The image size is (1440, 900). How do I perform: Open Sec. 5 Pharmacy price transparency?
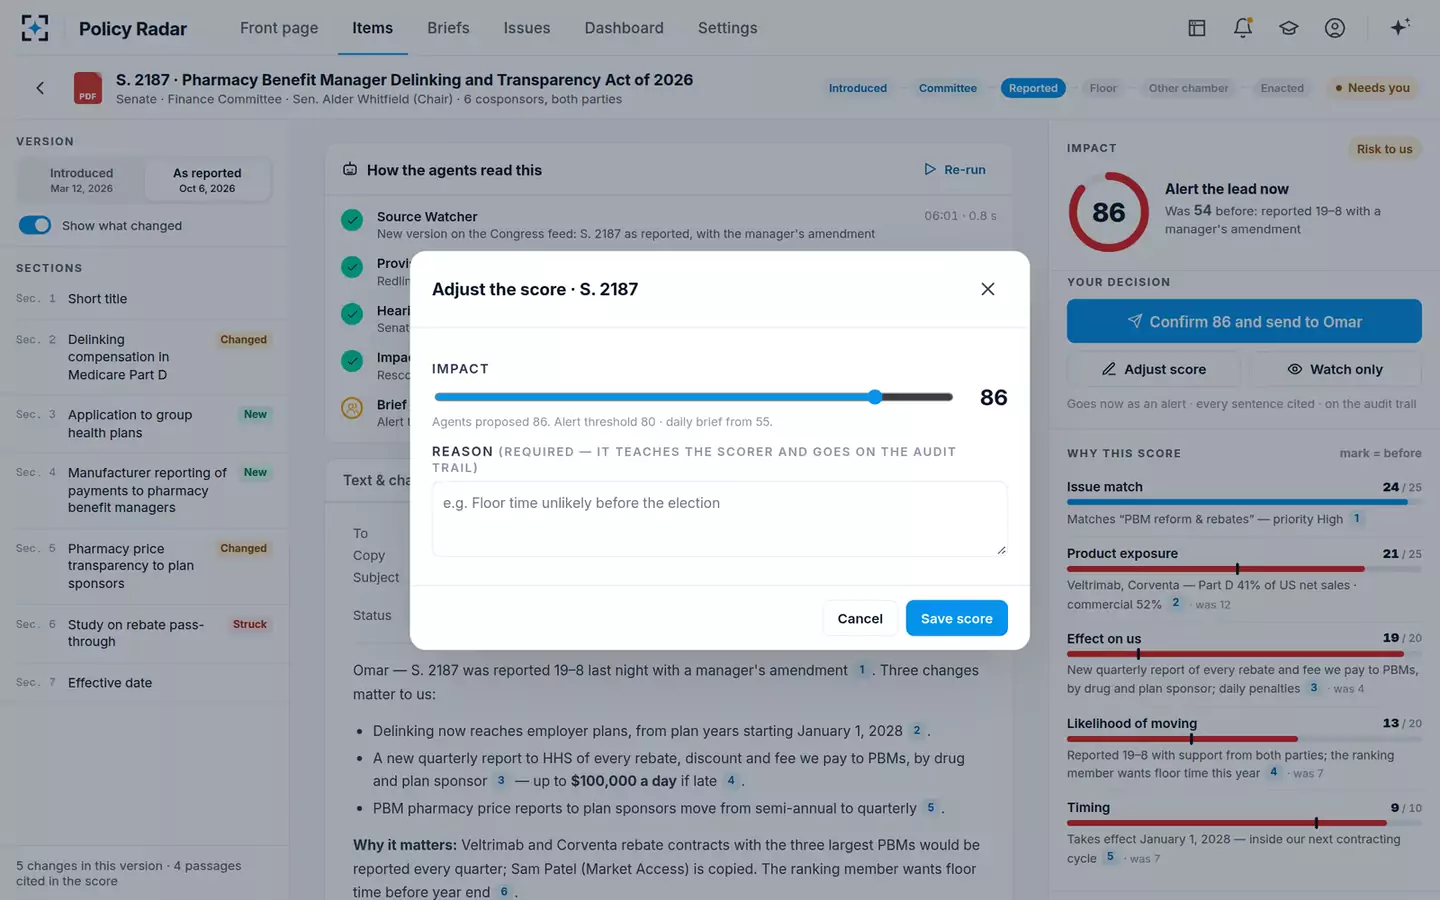click(144, 566)
